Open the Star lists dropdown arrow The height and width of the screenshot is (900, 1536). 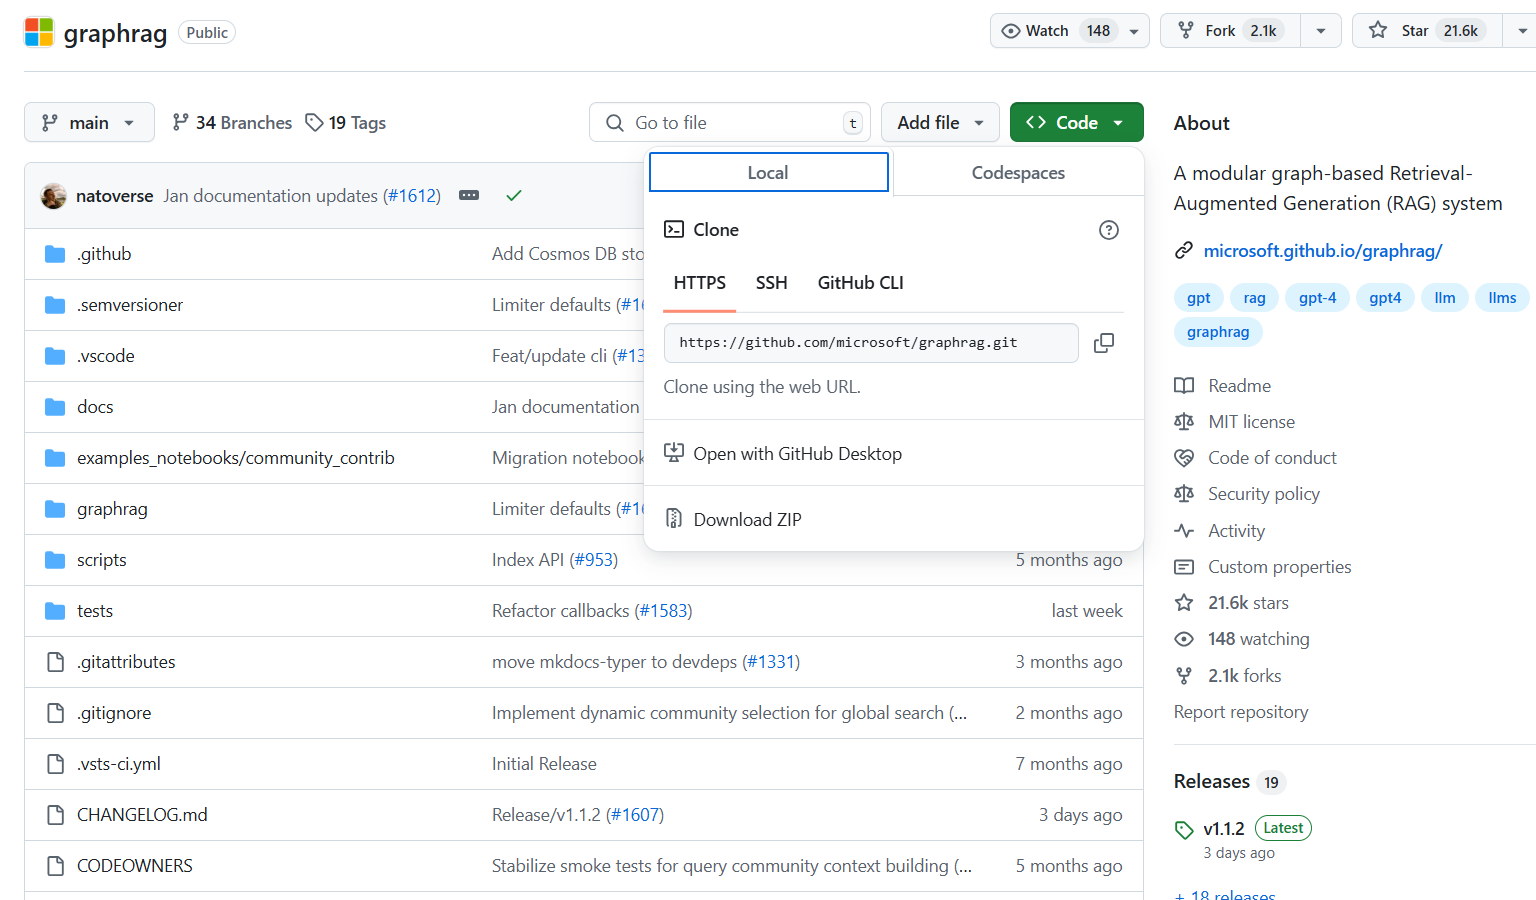pyautogui.click(x=1522, y=31)
